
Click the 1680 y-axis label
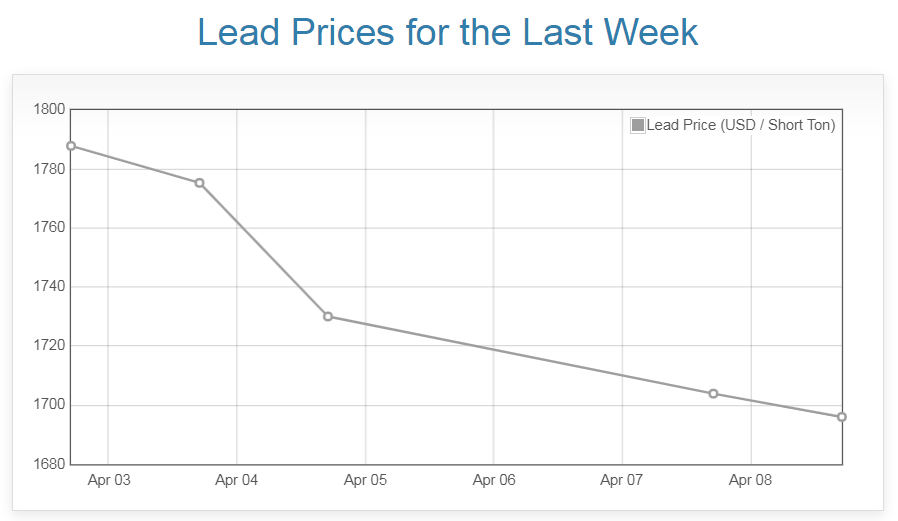coord(49,464)
